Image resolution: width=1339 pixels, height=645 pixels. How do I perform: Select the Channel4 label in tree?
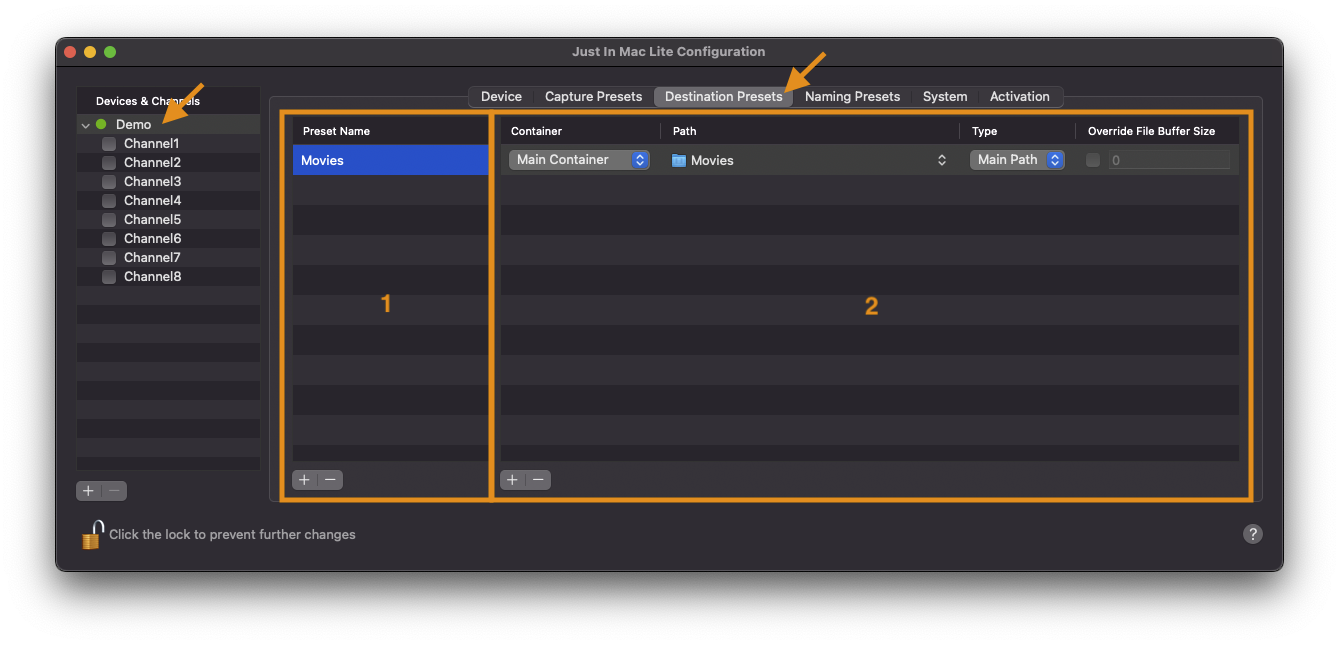pos(152,201)
